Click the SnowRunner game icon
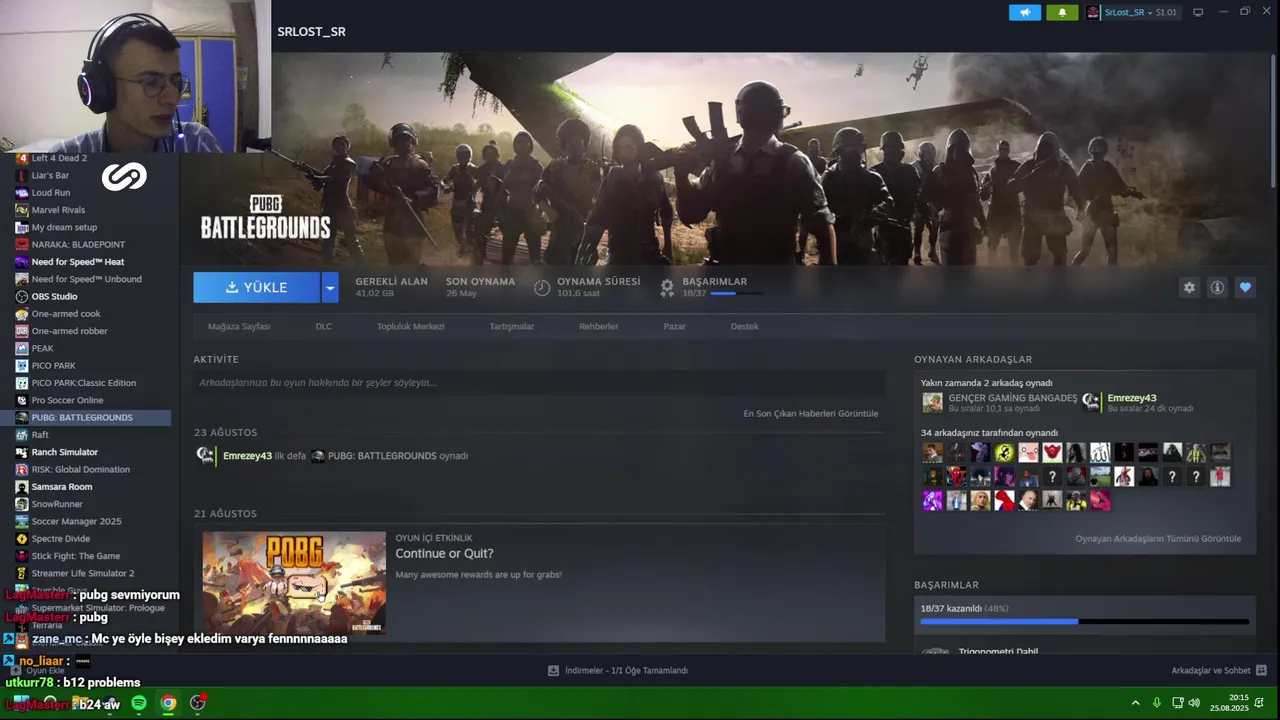 [x=22, y=504]
